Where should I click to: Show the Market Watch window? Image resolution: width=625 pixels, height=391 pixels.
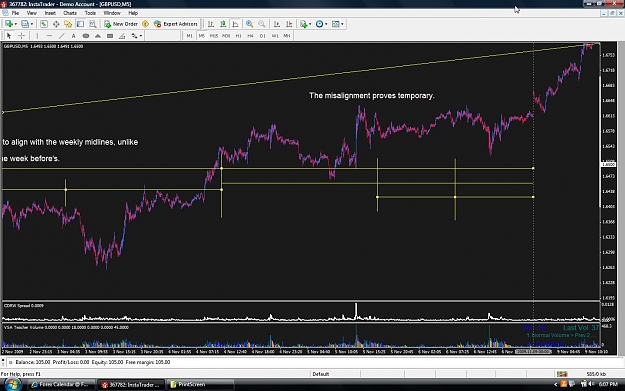click(x=43, y=24)
